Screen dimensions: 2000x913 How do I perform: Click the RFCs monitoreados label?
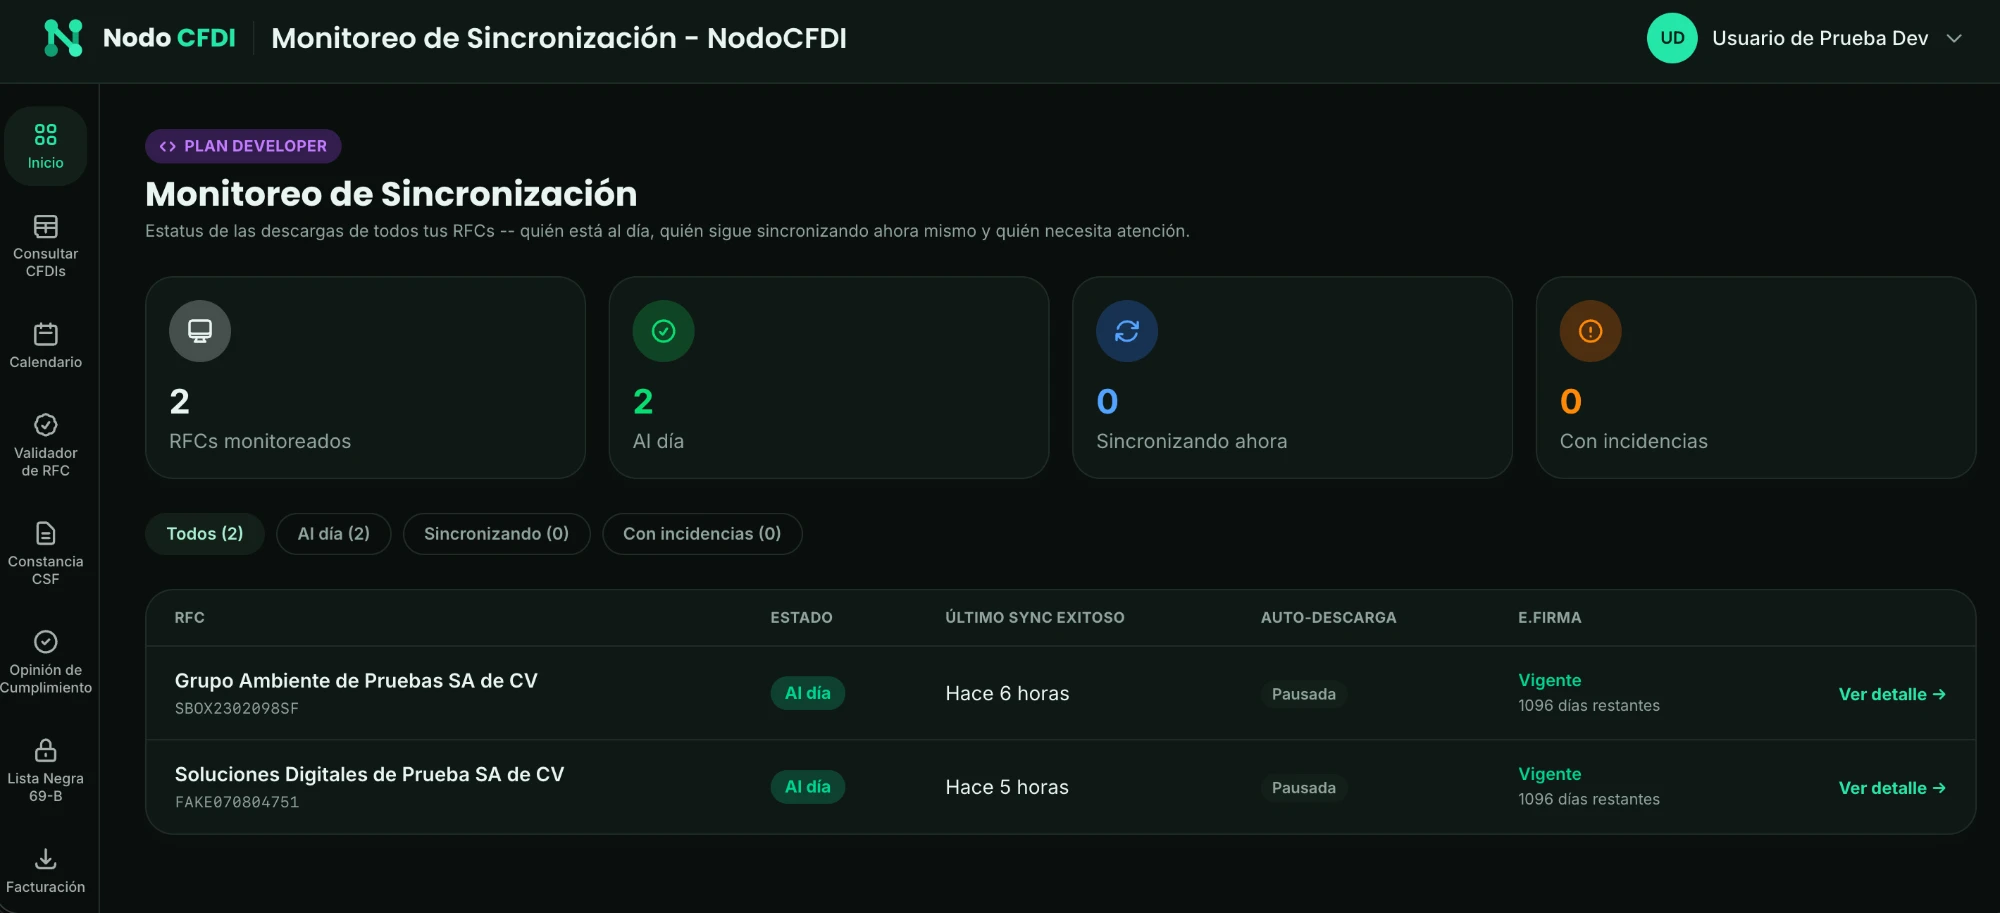click(260, 441)
